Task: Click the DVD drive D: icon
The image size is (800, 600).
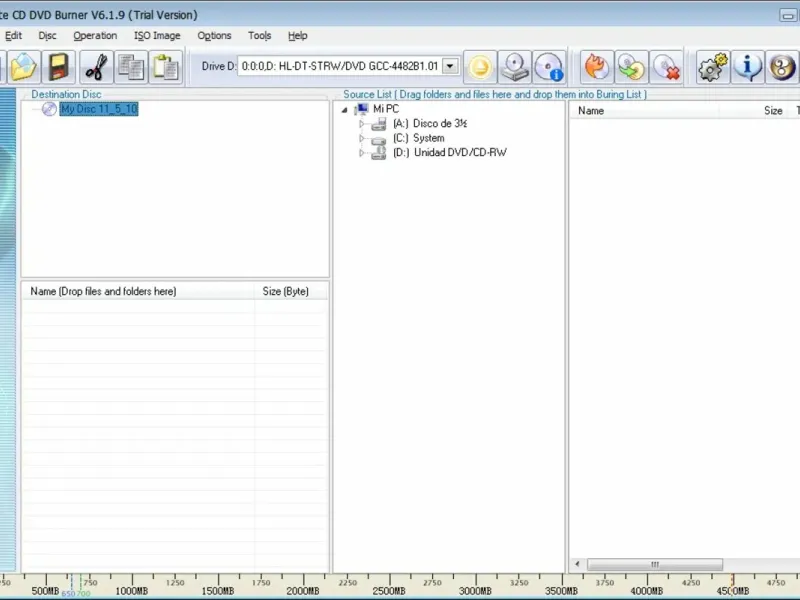Action: (x=379, y=153)
